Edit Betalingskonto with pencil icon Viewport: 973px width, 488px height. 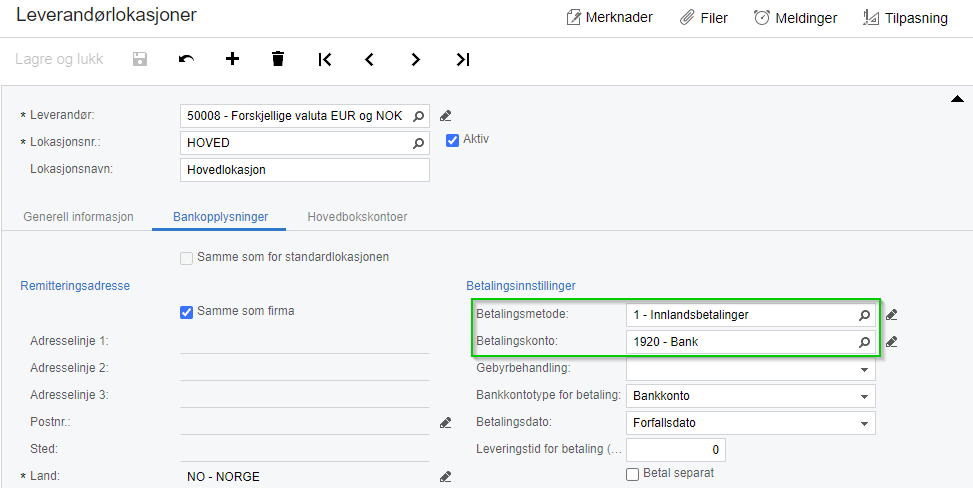click(892, 342)
